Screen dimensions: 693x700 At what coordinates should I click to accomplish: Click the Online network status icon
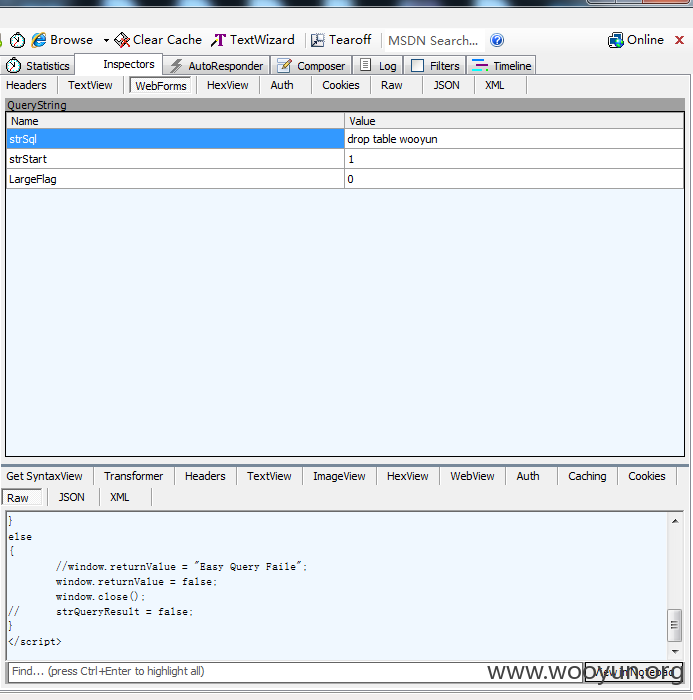[x=615, y=40]
